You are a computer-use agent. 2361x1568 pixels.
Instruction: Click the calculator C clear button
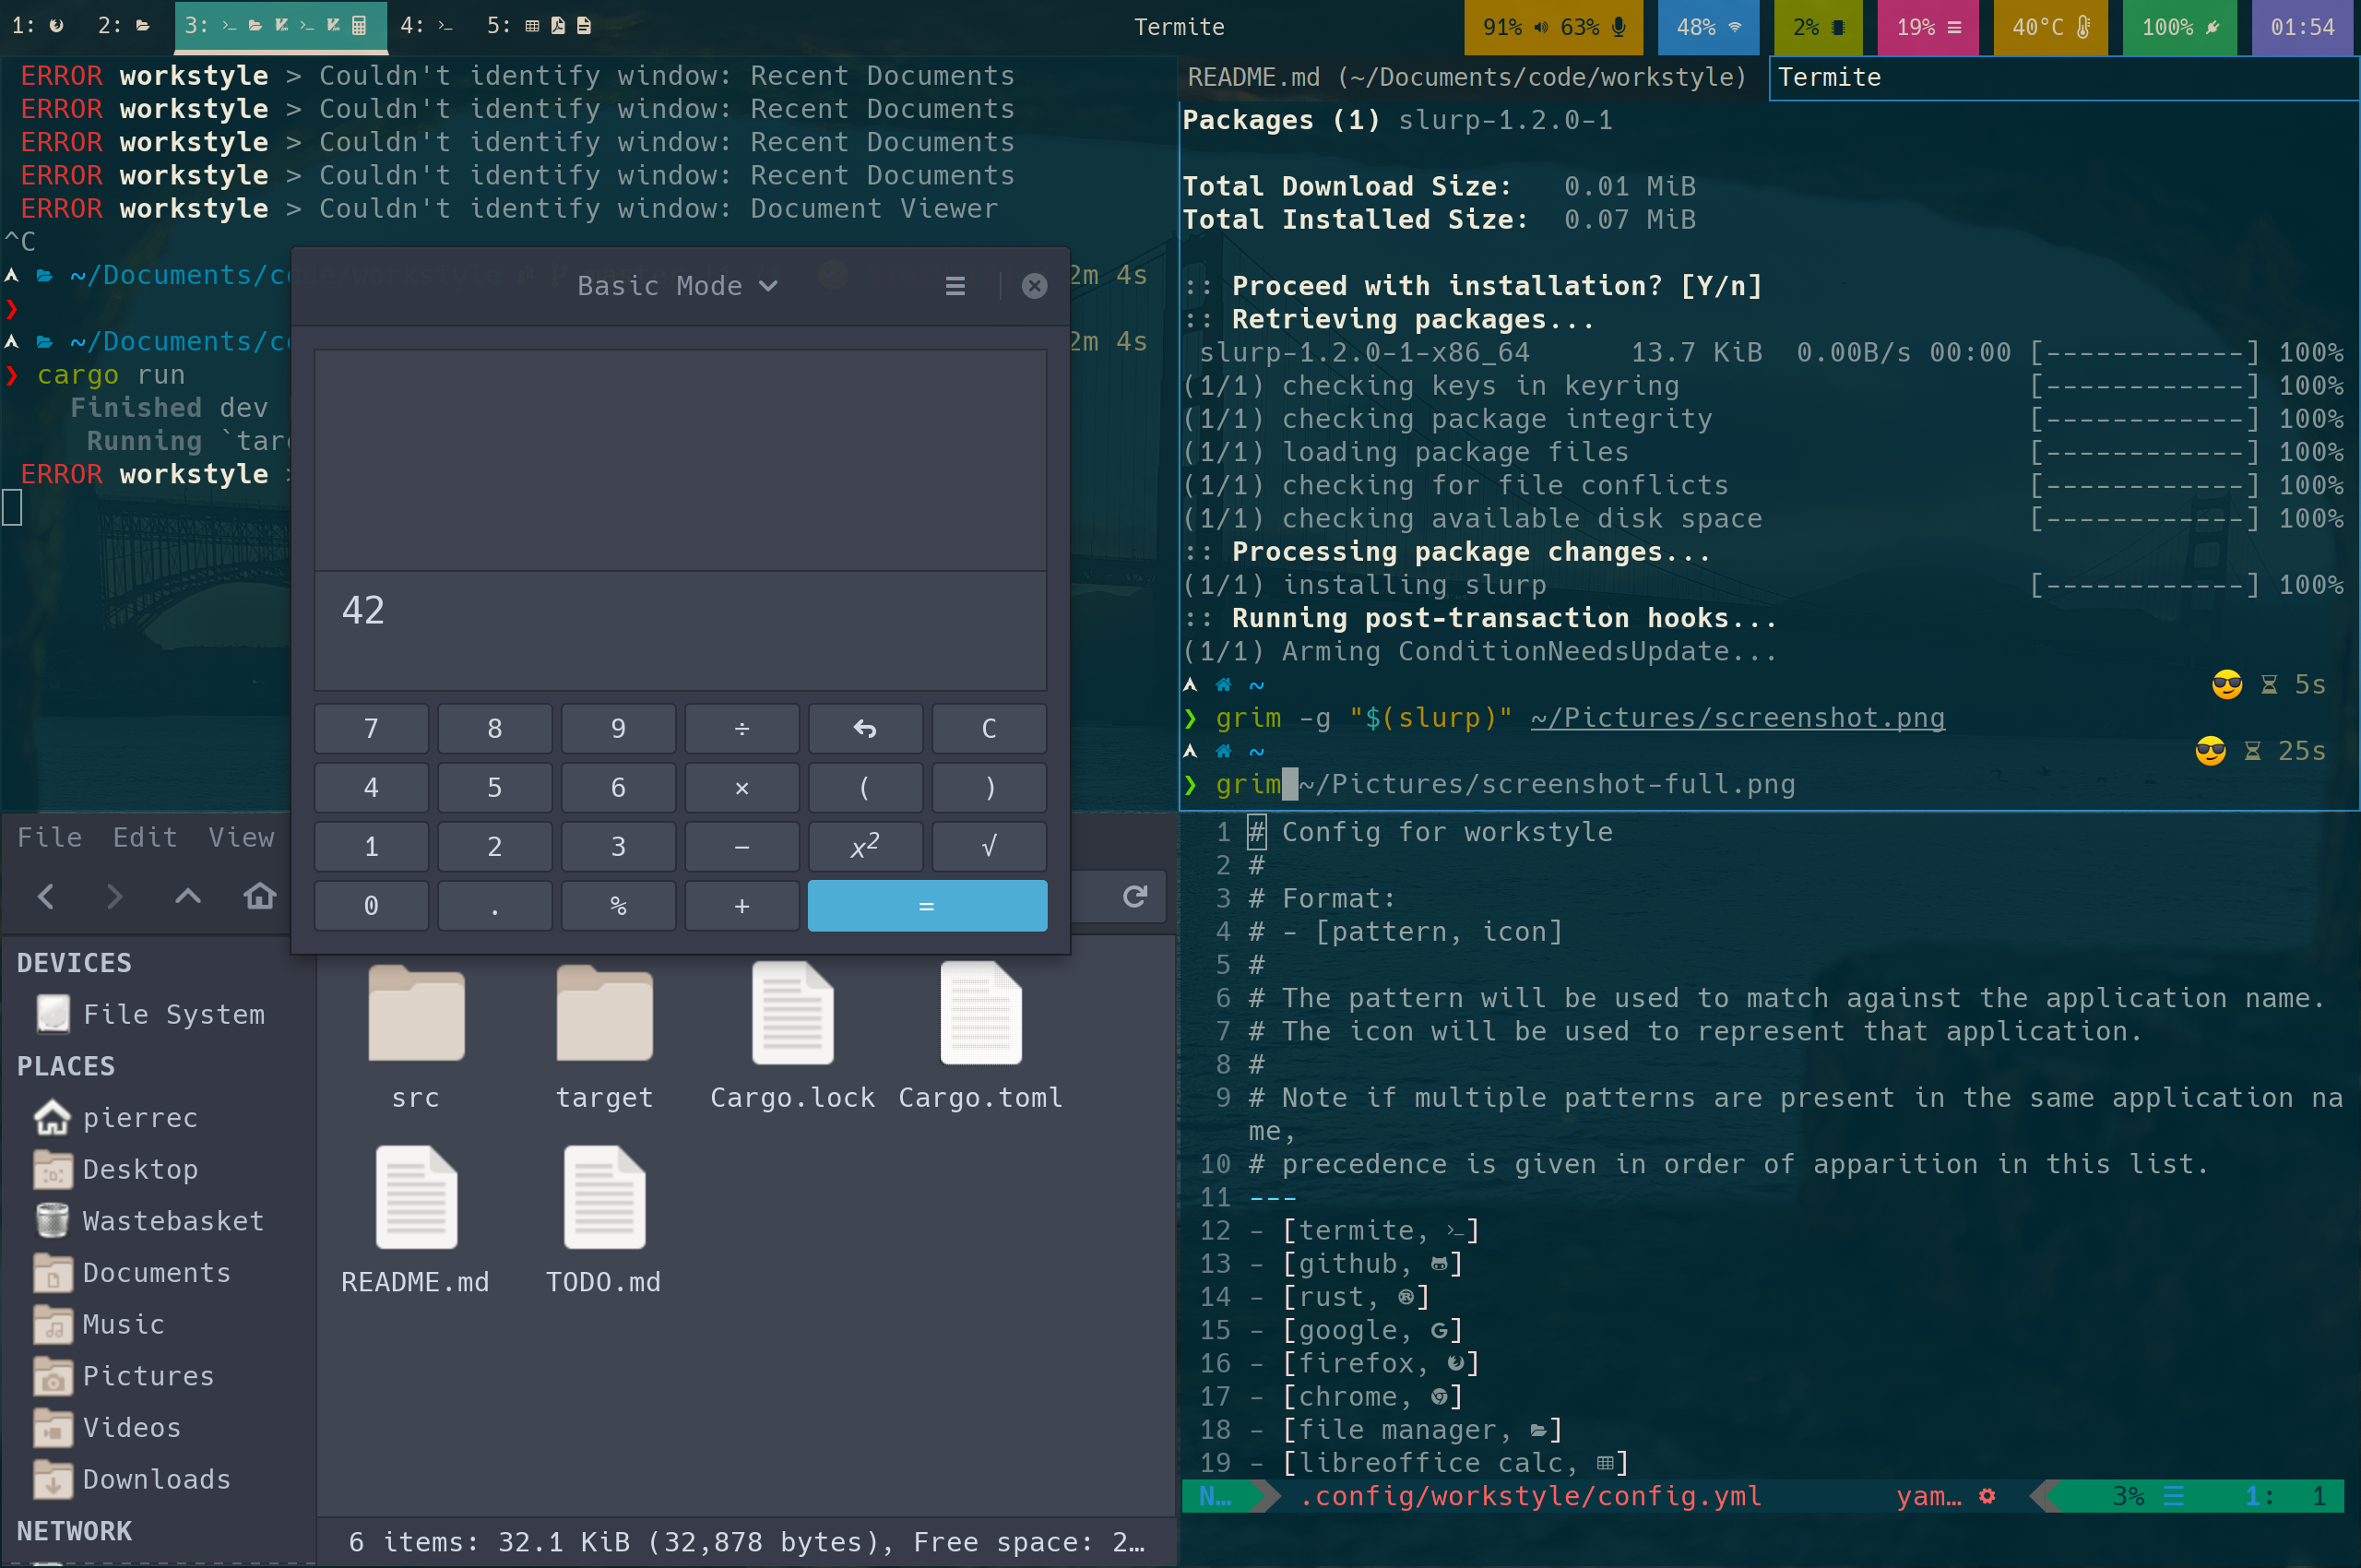pyautogui.click(x=989, y=728)
